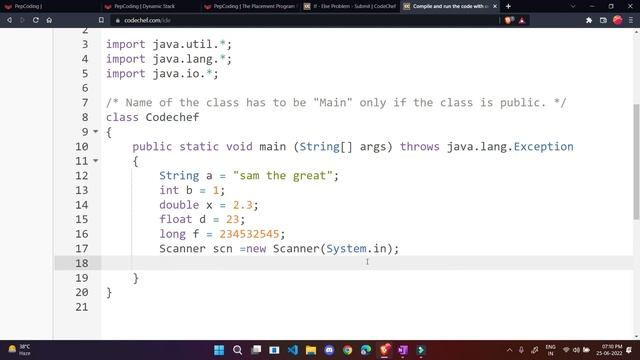Switch to If-Else Problem Submit CodeChef tab
Viewport: 640px width, 360px height.
pos(350,6)
